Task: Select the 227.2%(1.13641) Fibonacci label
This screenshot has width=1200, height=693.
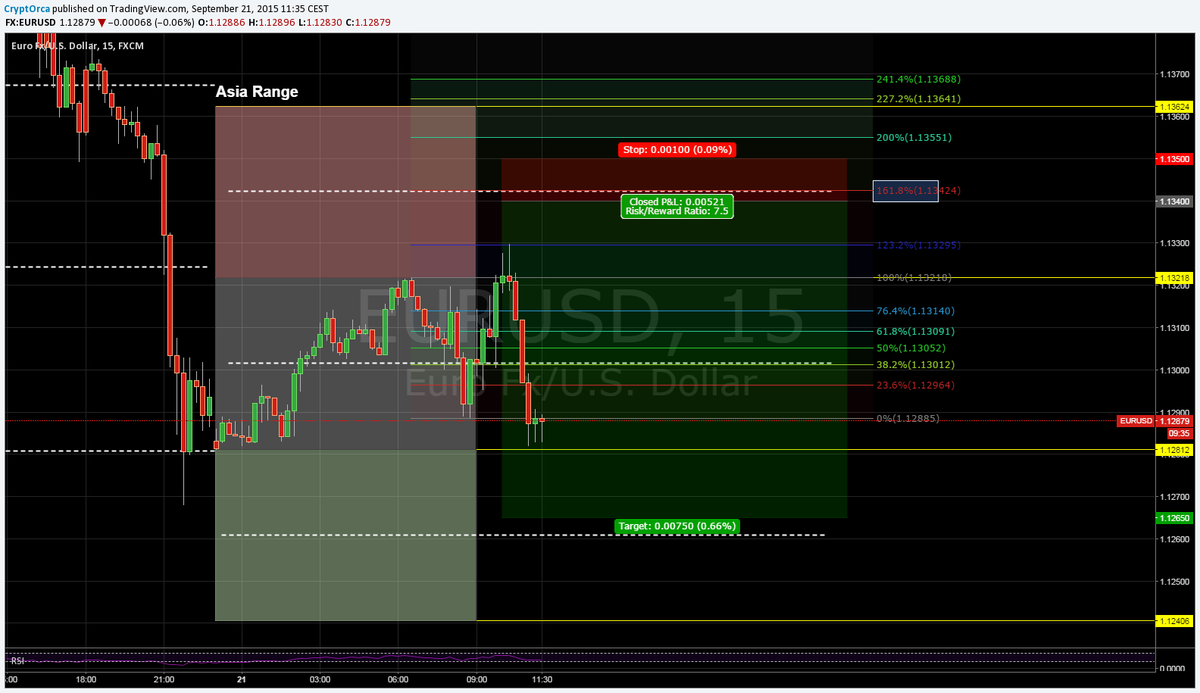Action: point(918,99)
